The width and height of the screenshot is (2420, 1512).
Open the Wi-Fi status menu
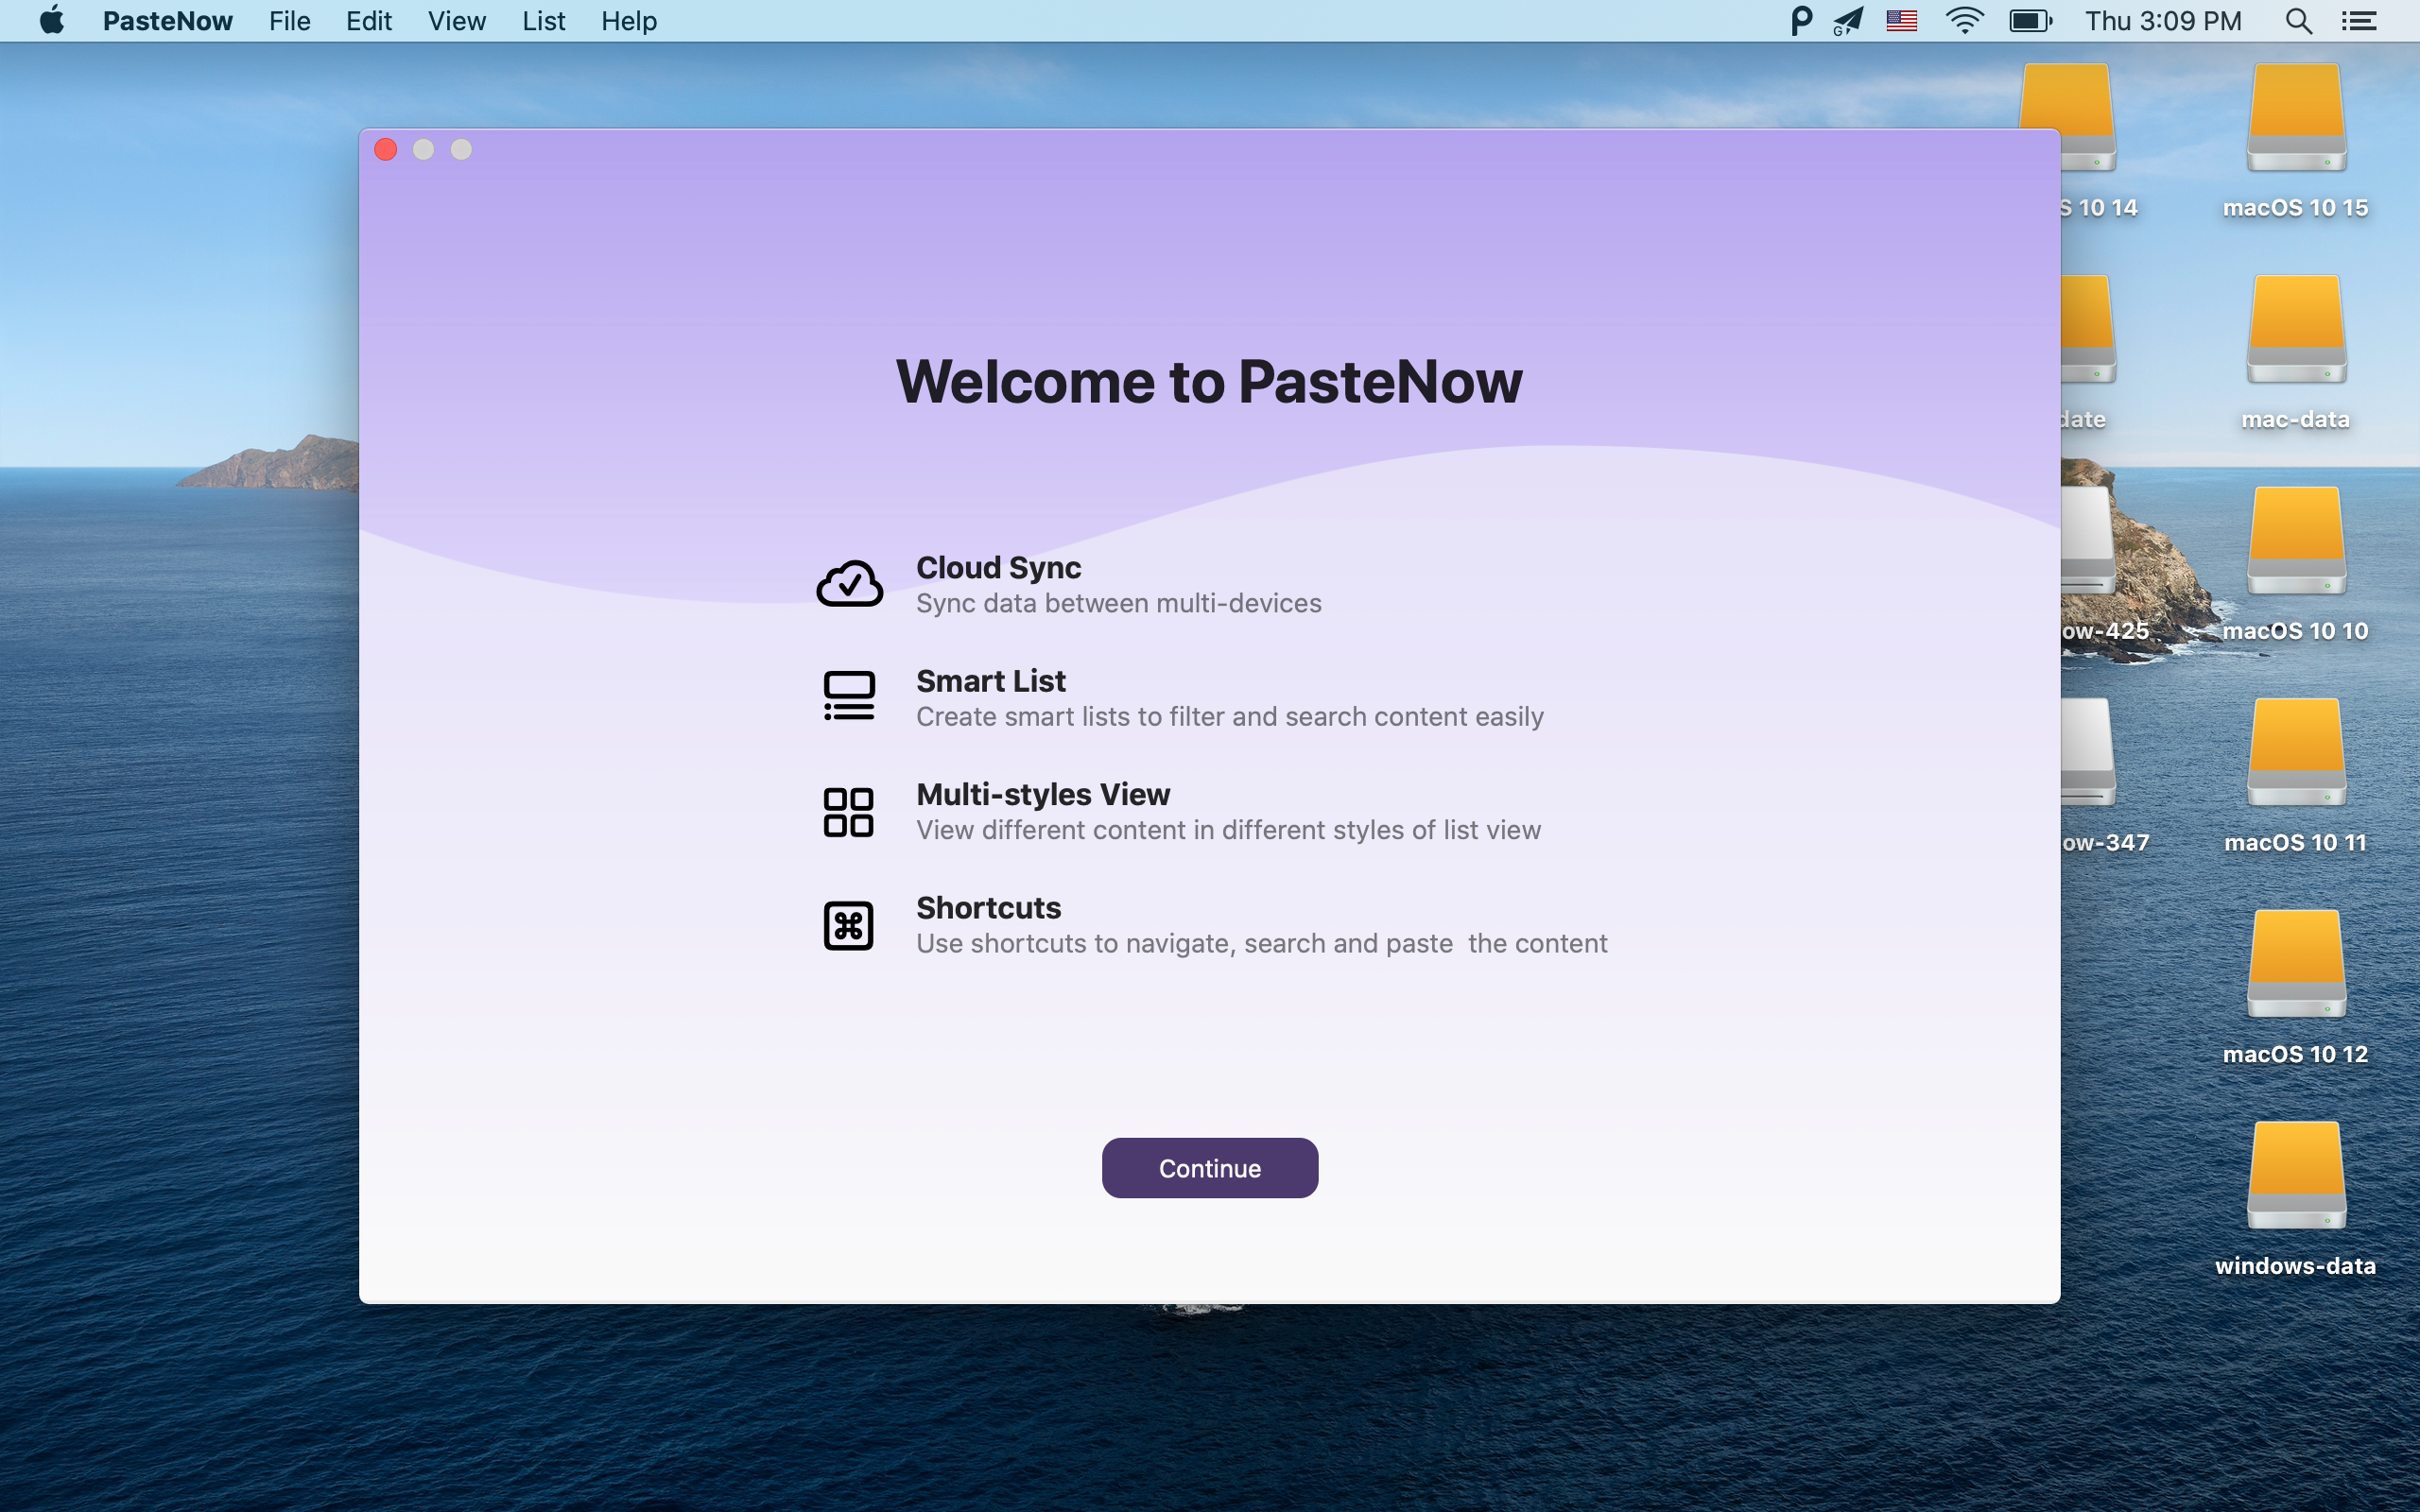click(1964, 20)
